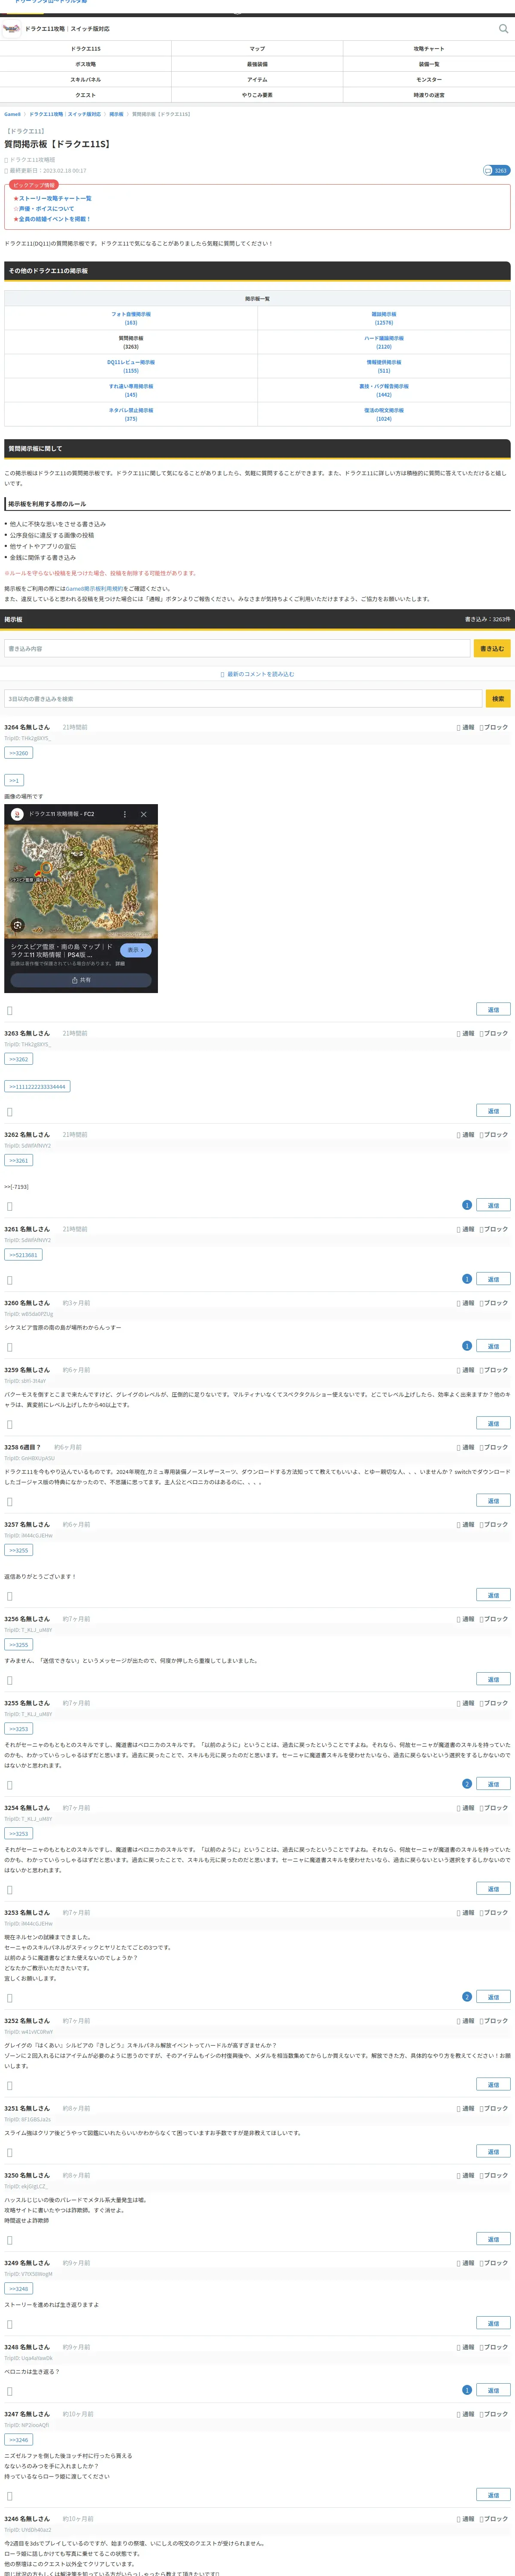Click >>3260 reply anchor on post 3264
515x2576 pixels.
click(x=19, y=753)
